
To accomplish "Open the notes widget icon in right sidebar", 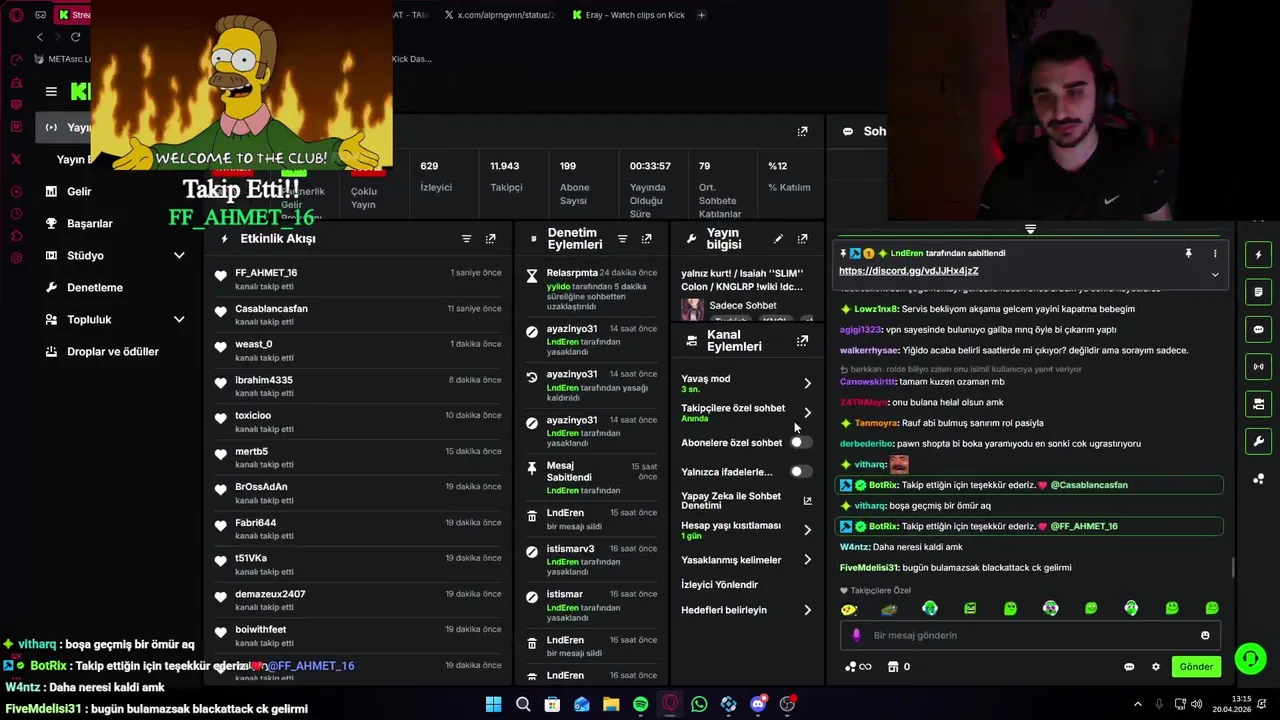I will (1259, 292).
